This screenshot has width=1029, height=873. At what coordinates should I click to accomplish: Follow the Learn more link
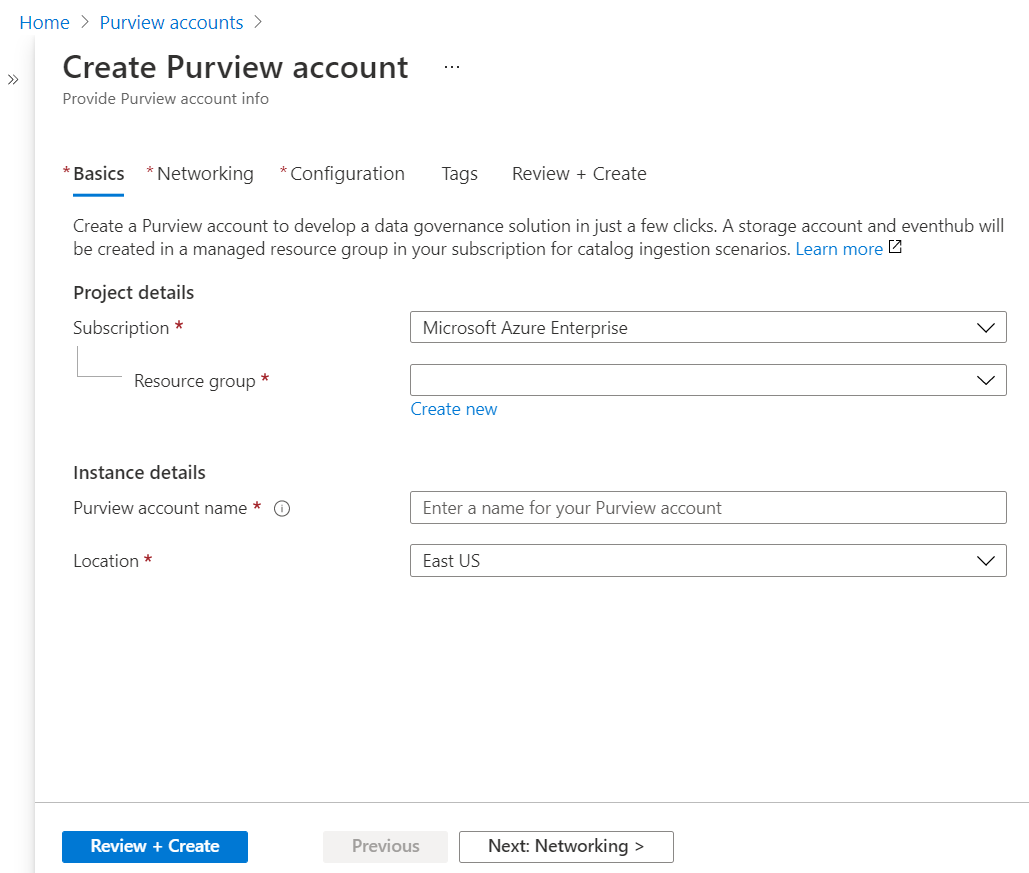(839, 249)
